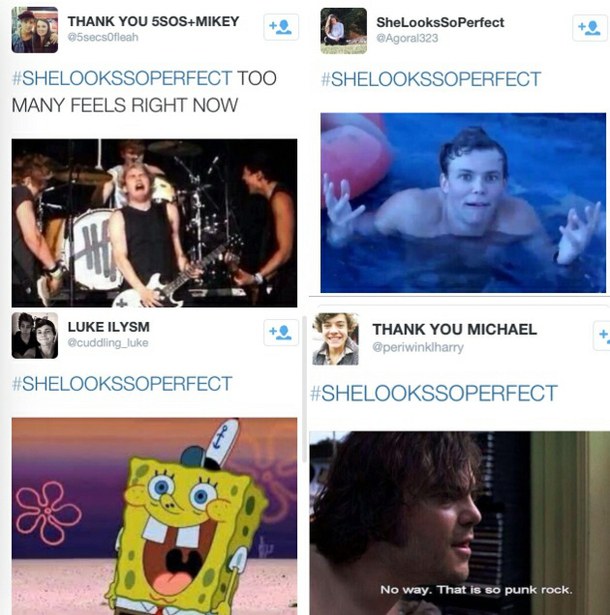Open LUKE ILYSM profile avatar
This screenshot has height=615, width=610.
pyautogui.click(x=35, y=336)
